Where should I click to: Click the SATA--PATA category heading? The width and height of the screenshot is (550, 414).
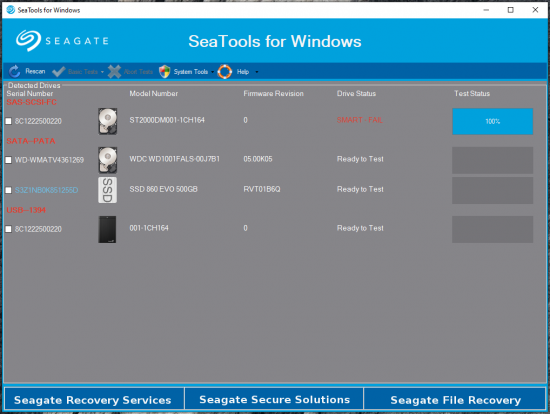[x=31, y=141]
